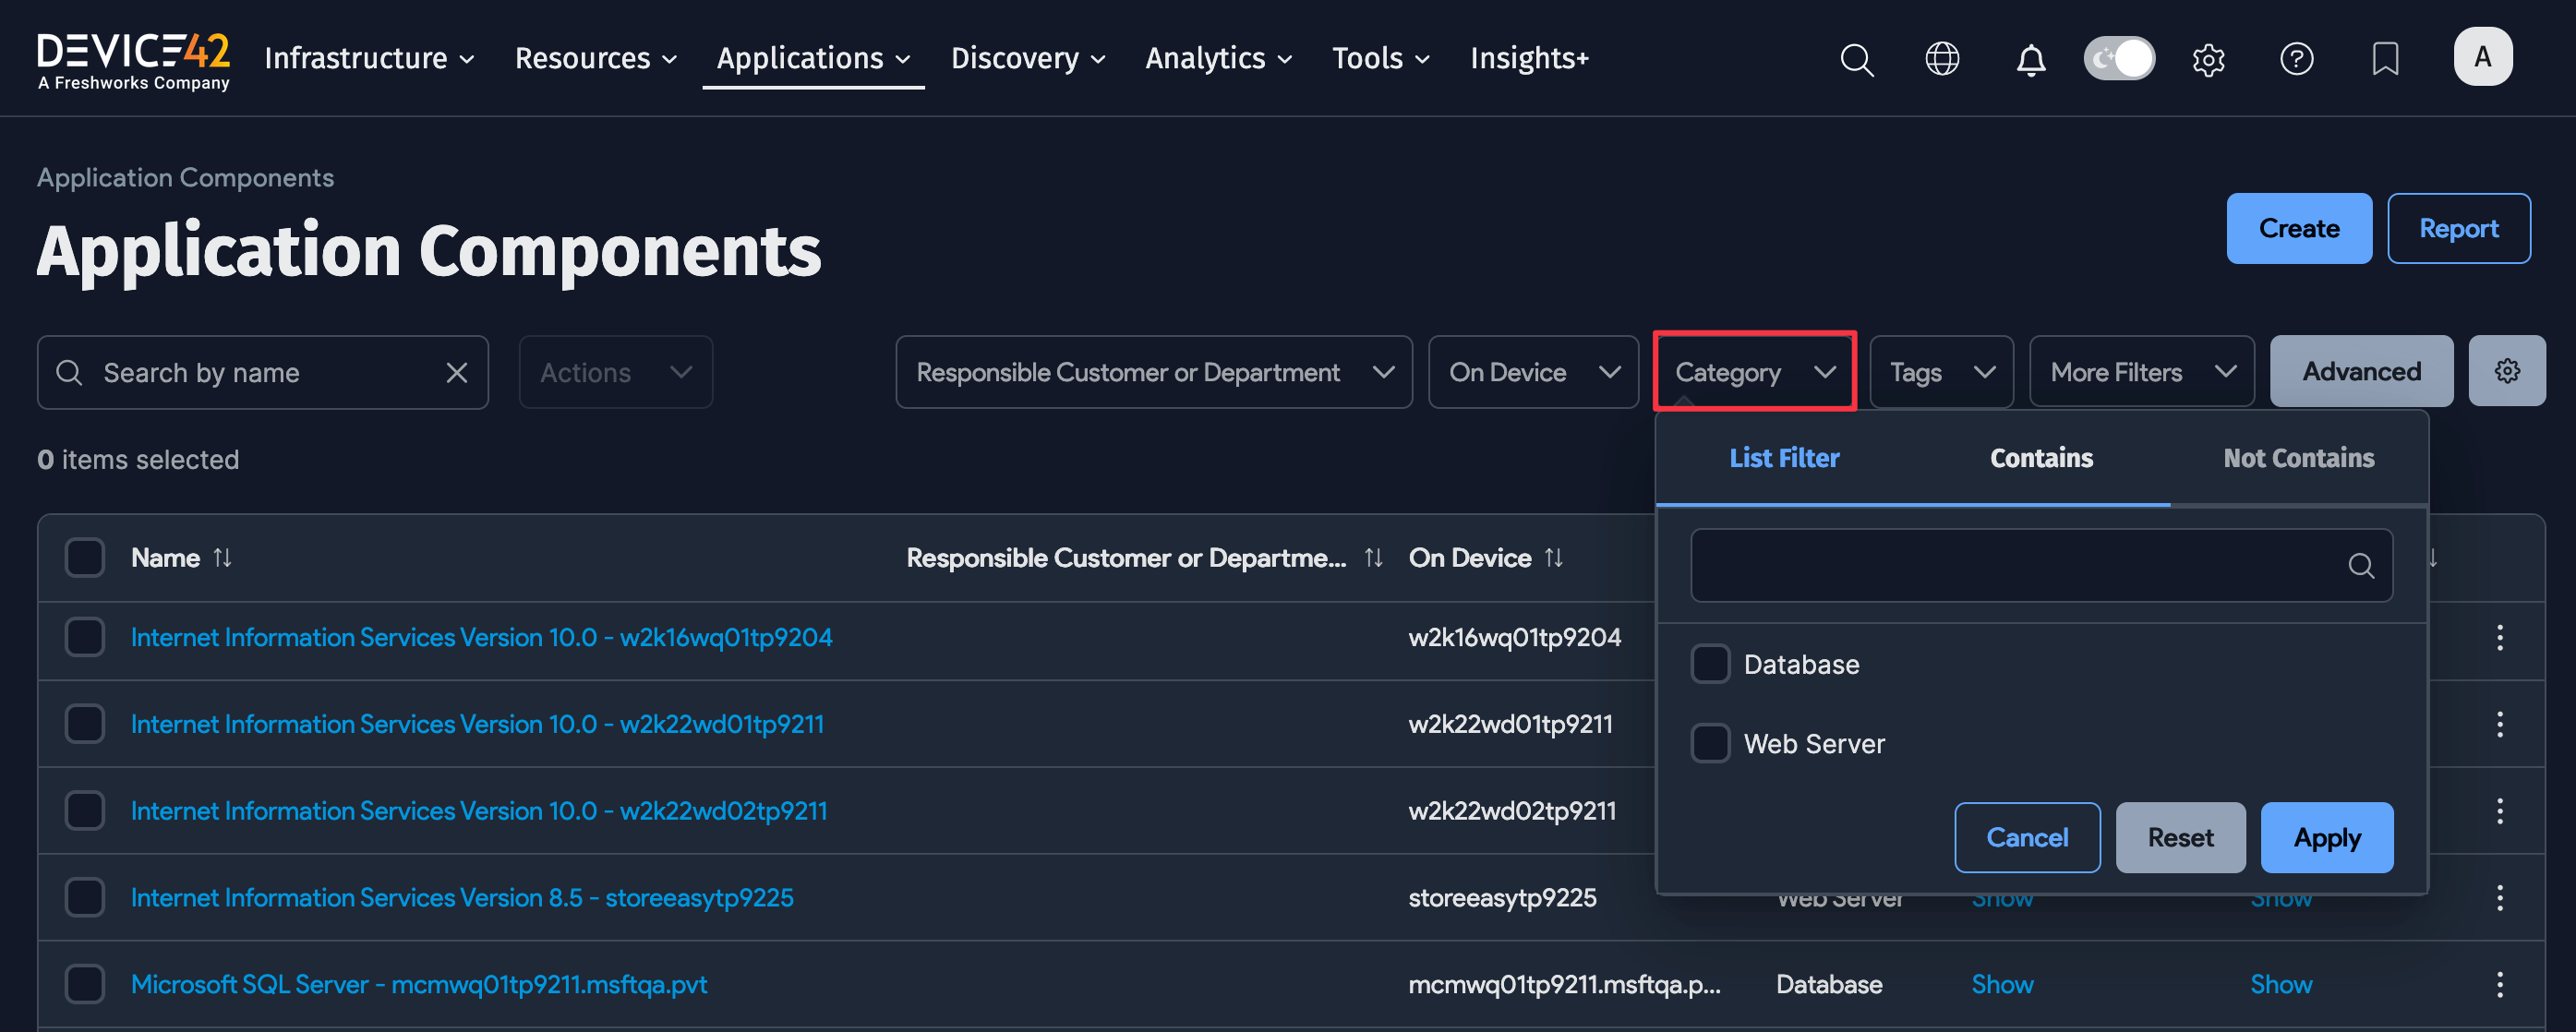The image size is (2576, 1032).
Task: Switch to the Not Contains tab
Action: (x=2299, y=457)
